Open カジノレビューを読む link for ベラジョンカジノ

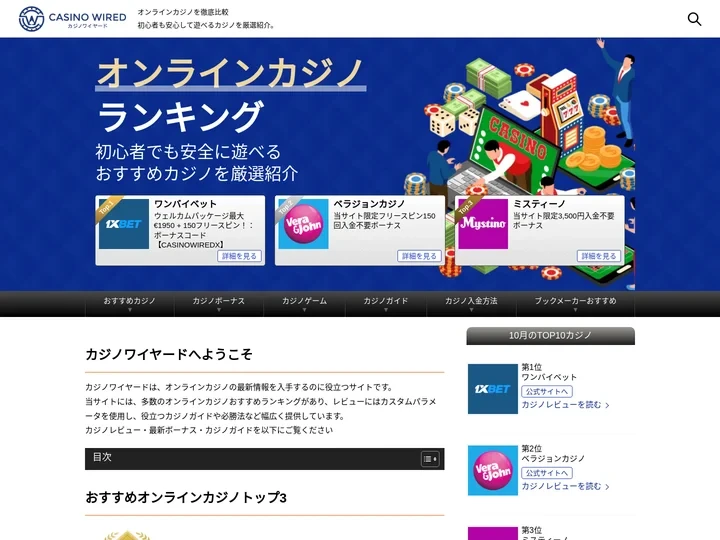pyautogui.click(x=564, y=486)
